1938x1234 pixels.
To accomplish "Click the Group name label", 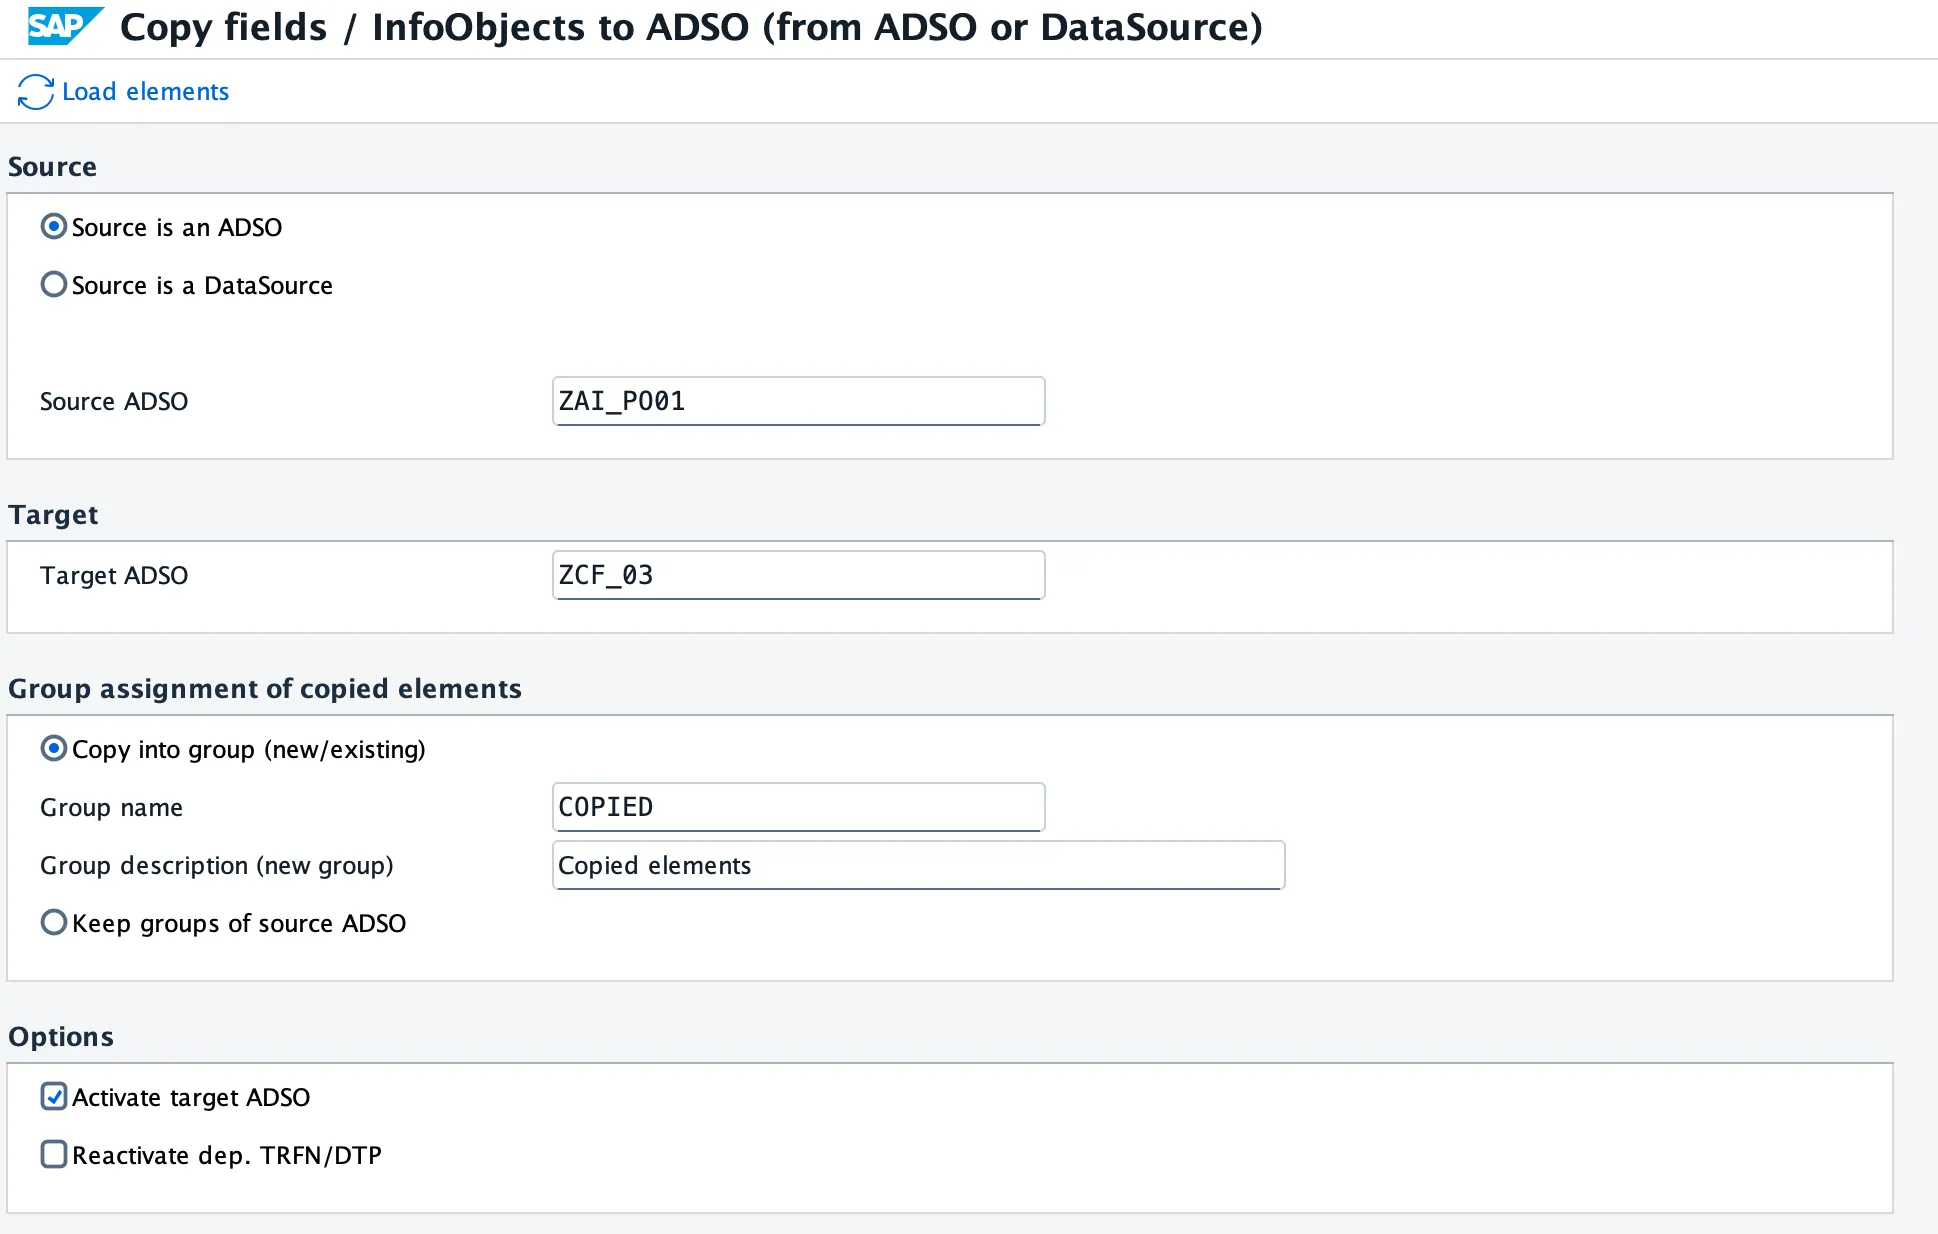I will click(111, 808).
